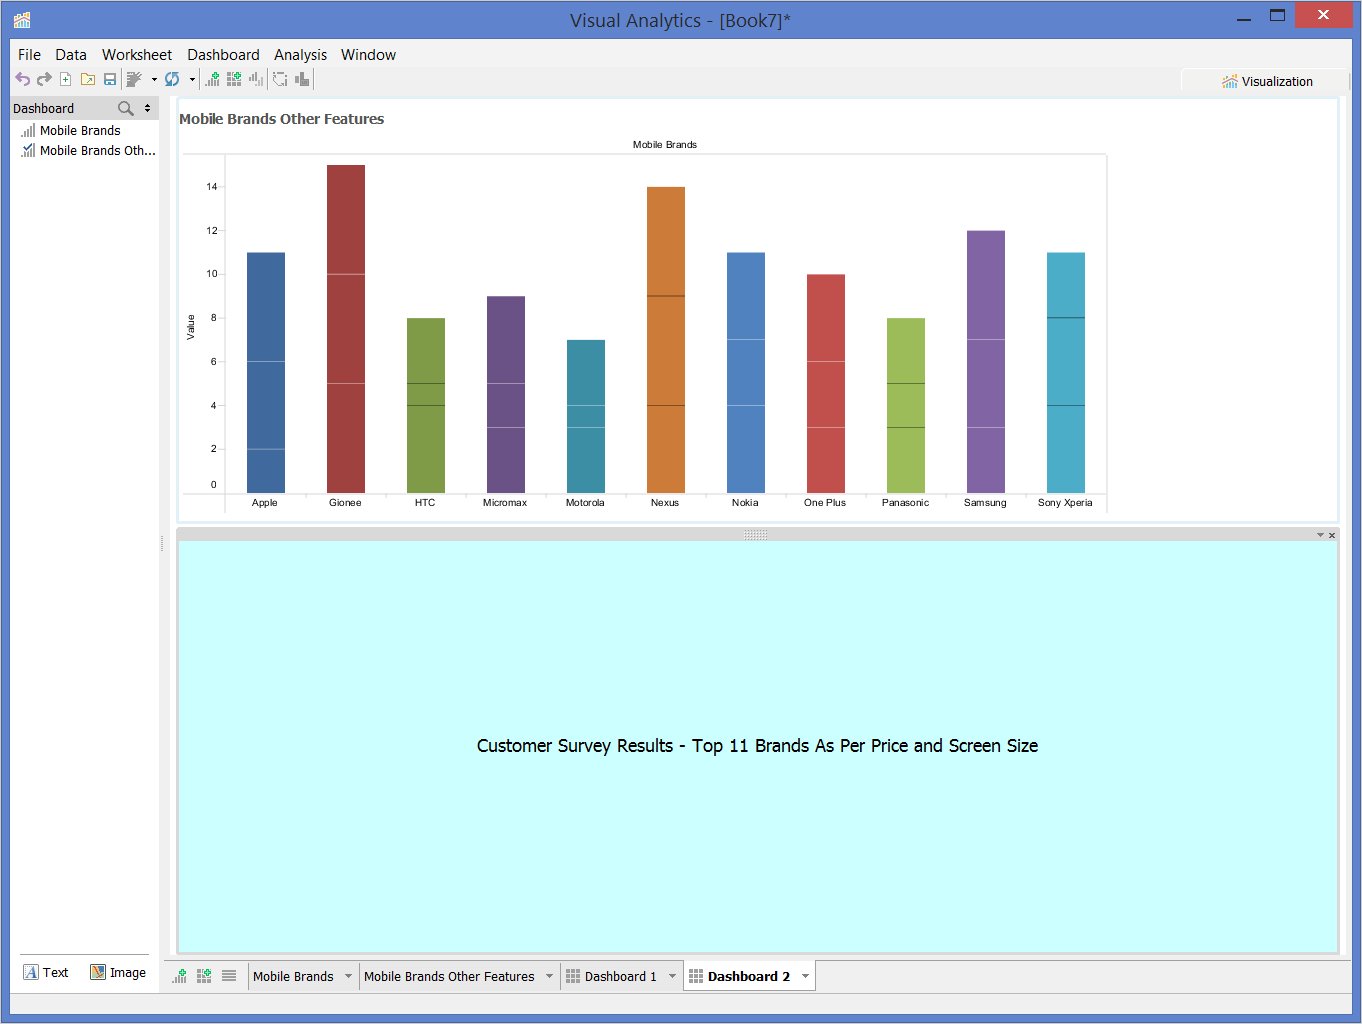This screenshot has height=1024, width=1362.
Task: Close the text pane with its X
Action: tap(1332, 535)
